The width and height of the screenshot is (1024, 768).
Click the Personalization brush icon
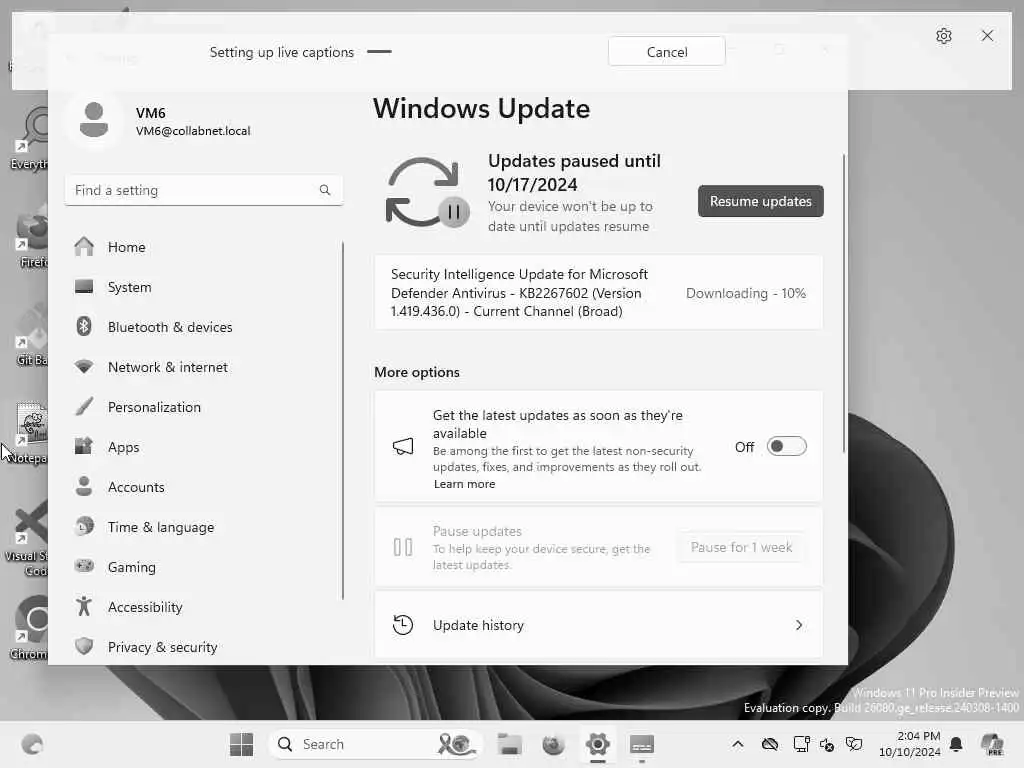(84, 406)
